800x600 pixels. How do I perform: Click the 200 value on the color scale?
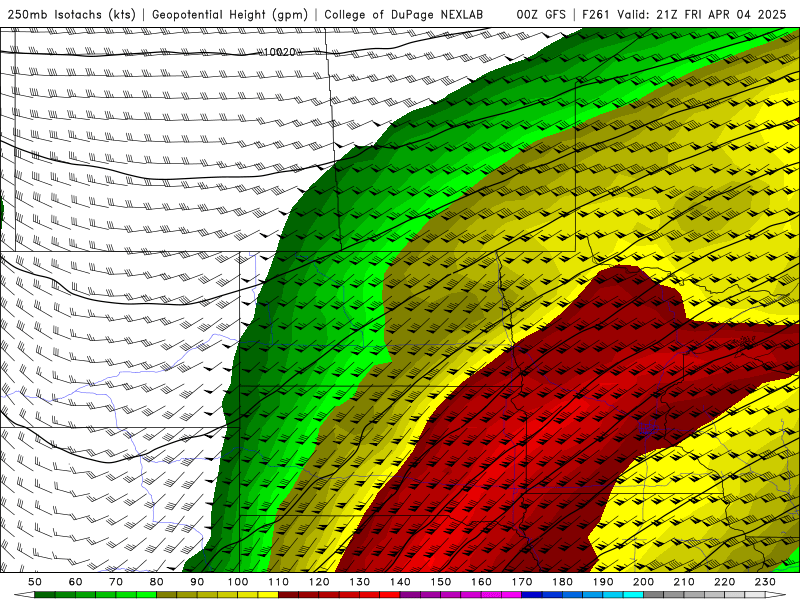pyautogui.click(x=643, y=582)
